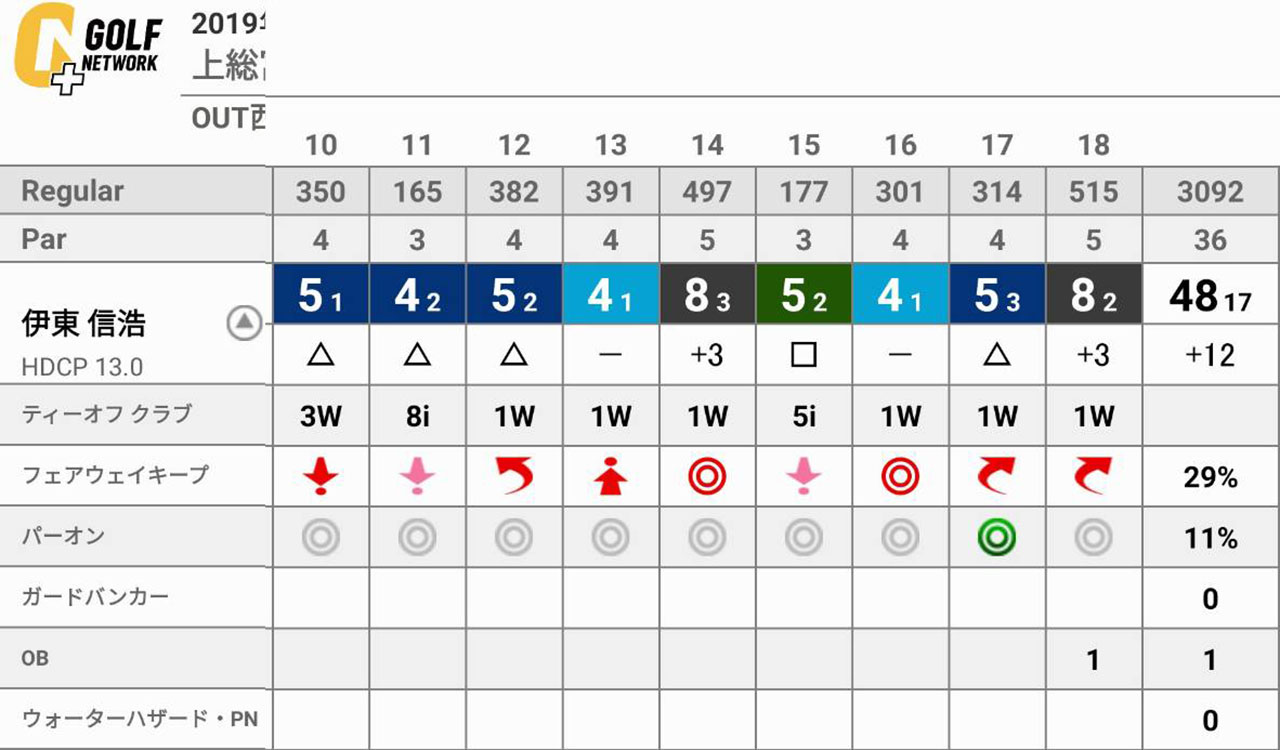Click hole 14 fairway keep bullseye icon
1280x750 pixels.
[707, 477]
